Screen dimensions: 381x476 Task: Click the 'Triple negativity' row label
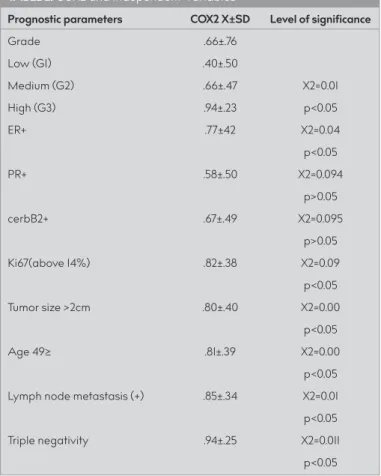click(x=48, y=441)
